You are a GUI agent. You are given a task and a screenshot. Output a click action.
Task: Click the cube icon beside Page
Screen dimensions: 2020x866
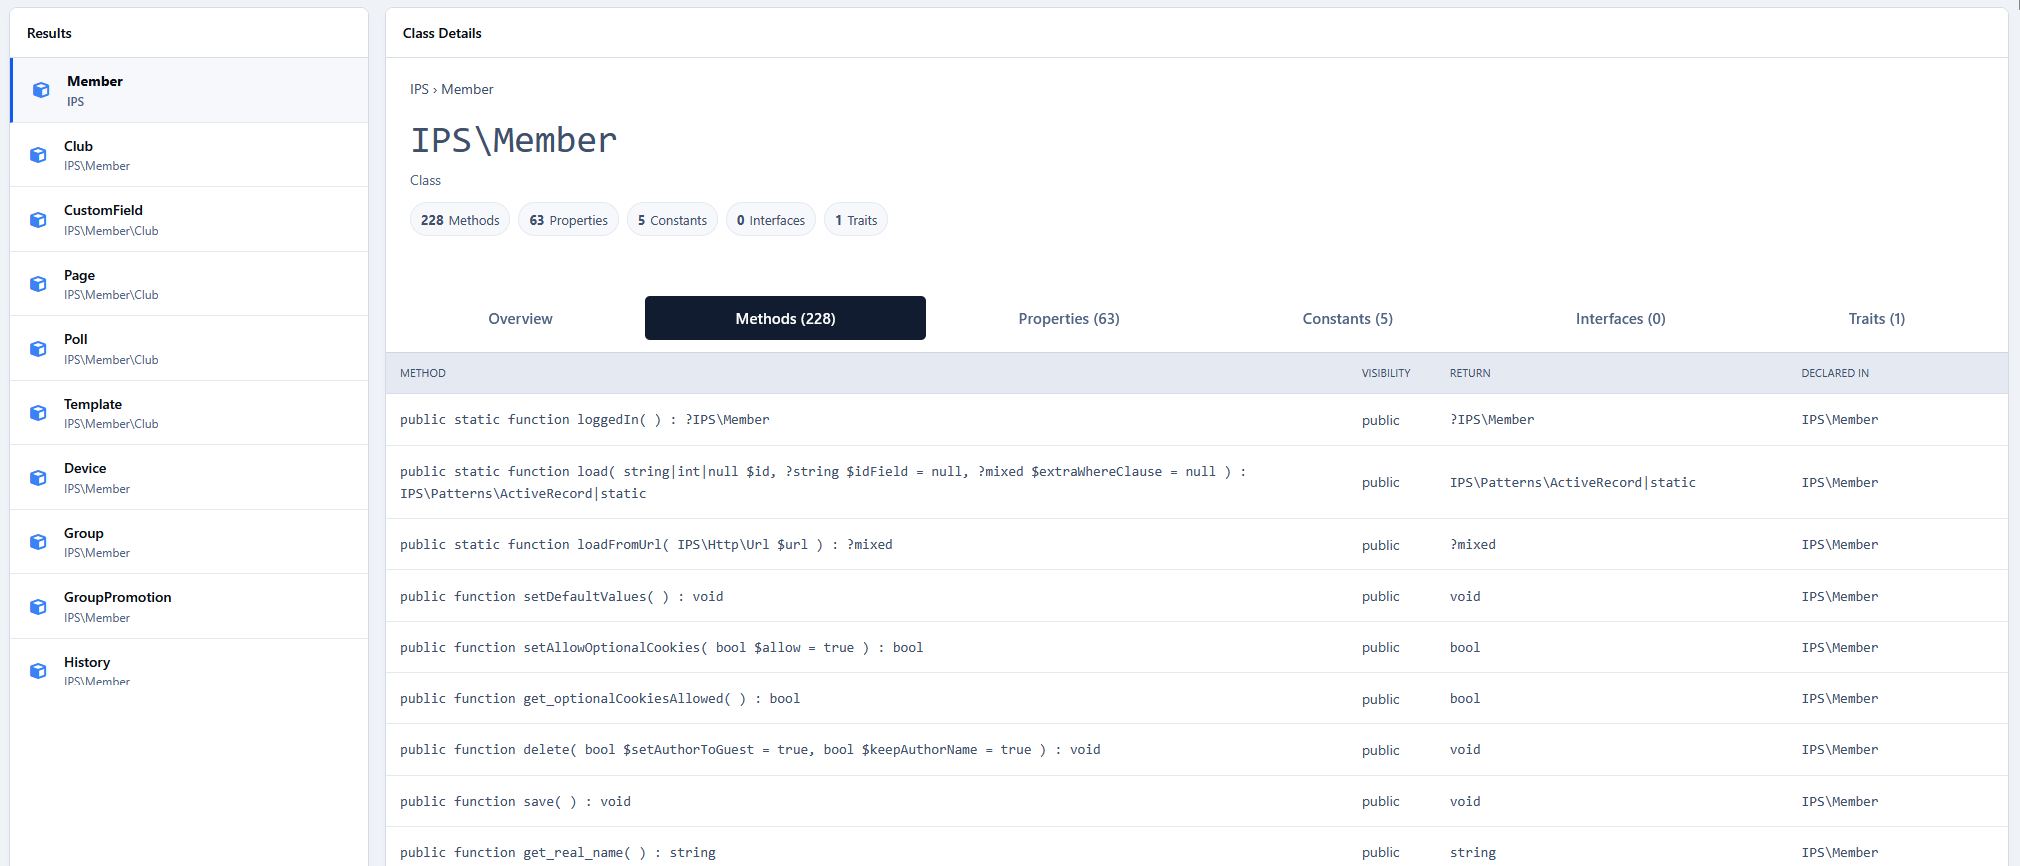coord(38,284)
